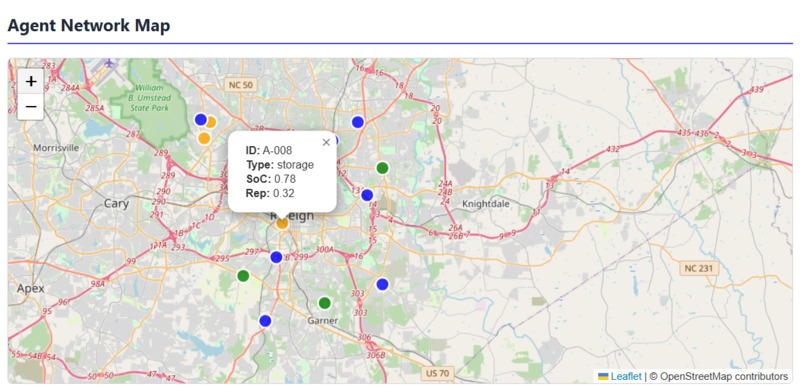806x388 pixels.
Task: Click the Type: storage line in popup
Action: click(x=280, y=164)
